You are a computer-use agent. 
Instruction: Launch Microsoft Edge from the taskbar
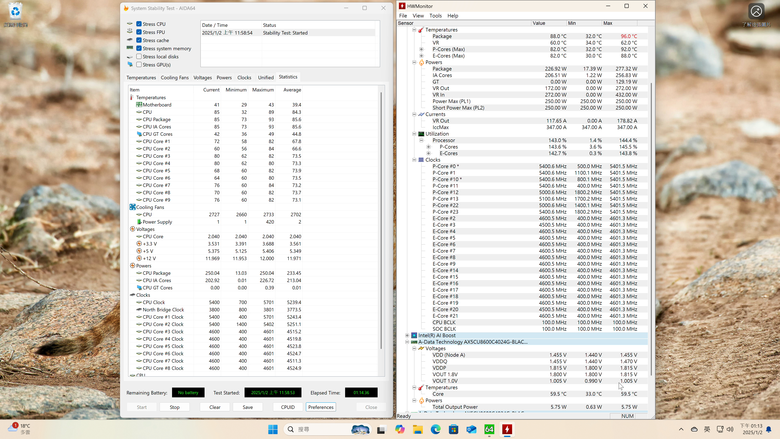pos(436,430)
